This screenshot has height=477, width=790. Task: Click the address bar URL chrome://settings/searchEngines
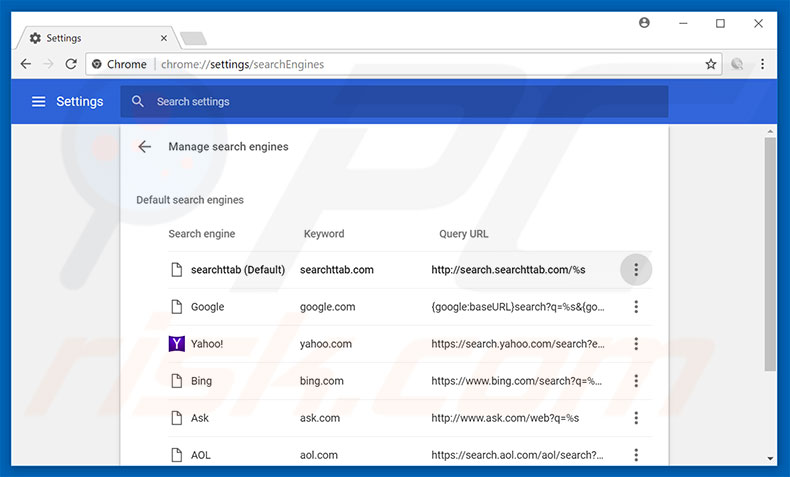coord(242,64)
